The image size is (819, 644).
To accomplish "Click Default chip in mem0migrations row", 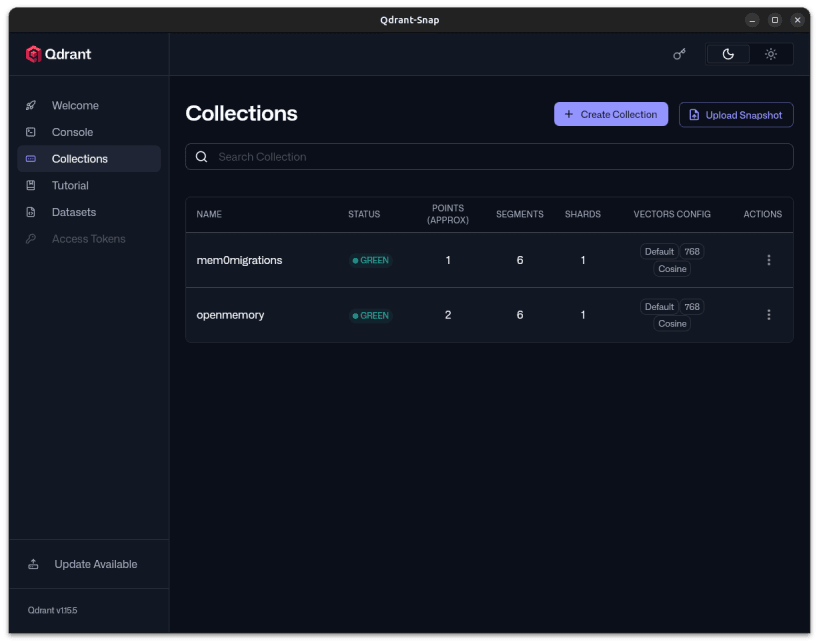I will [x=659, y=252].
